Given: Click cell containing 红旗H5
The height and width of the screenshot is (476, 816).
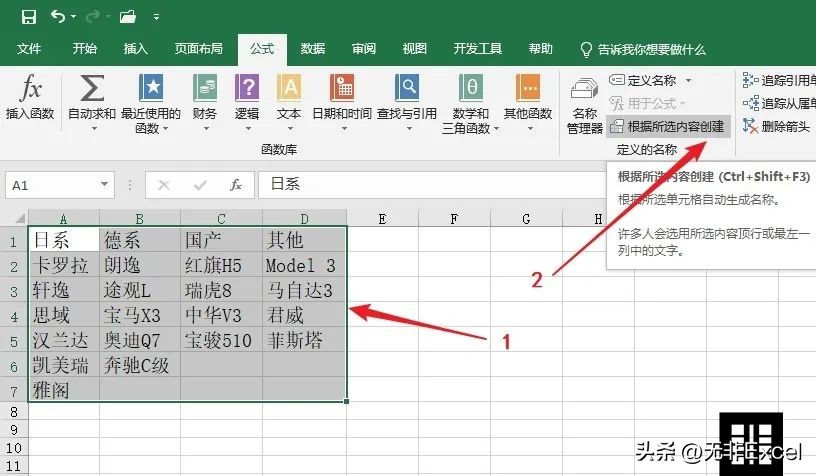Looking at the screenshot, I should coord(221,265).
